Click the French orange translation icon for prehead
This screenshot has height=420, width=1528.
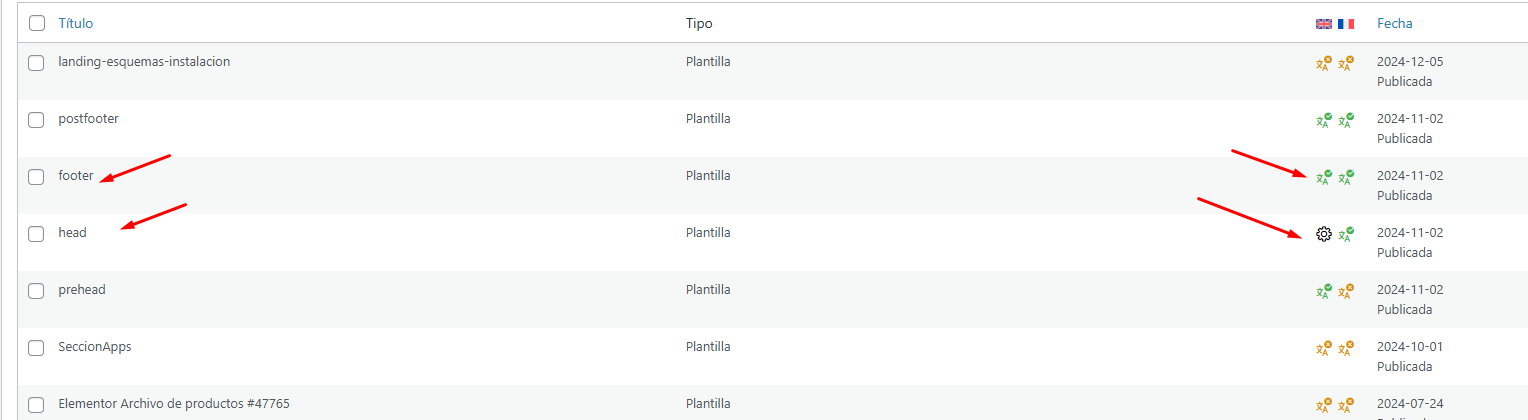pyautogui.click(x=1346, y=291)
